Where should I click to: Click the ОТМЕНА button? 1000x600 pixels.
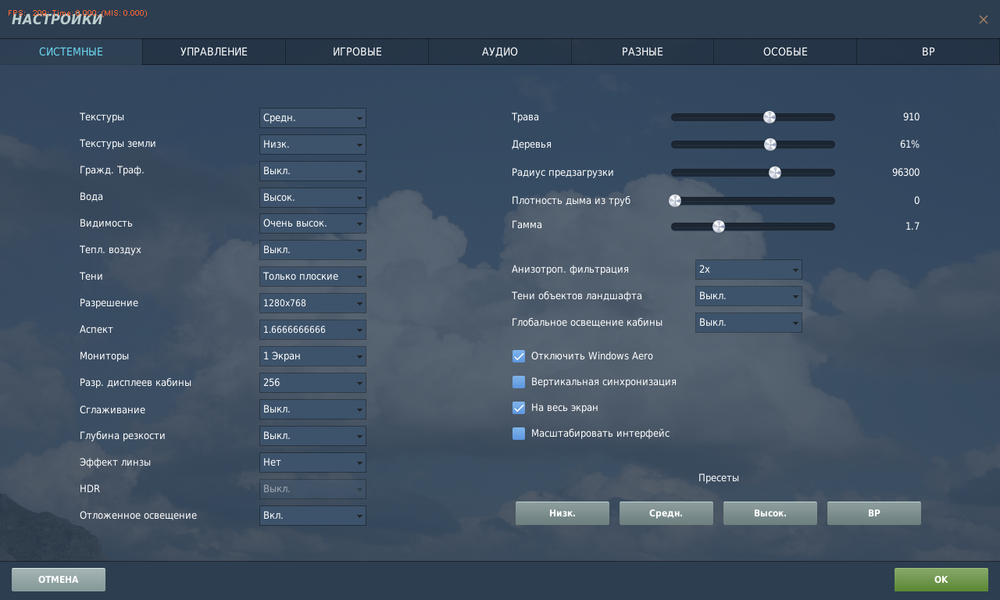(58, 580)
